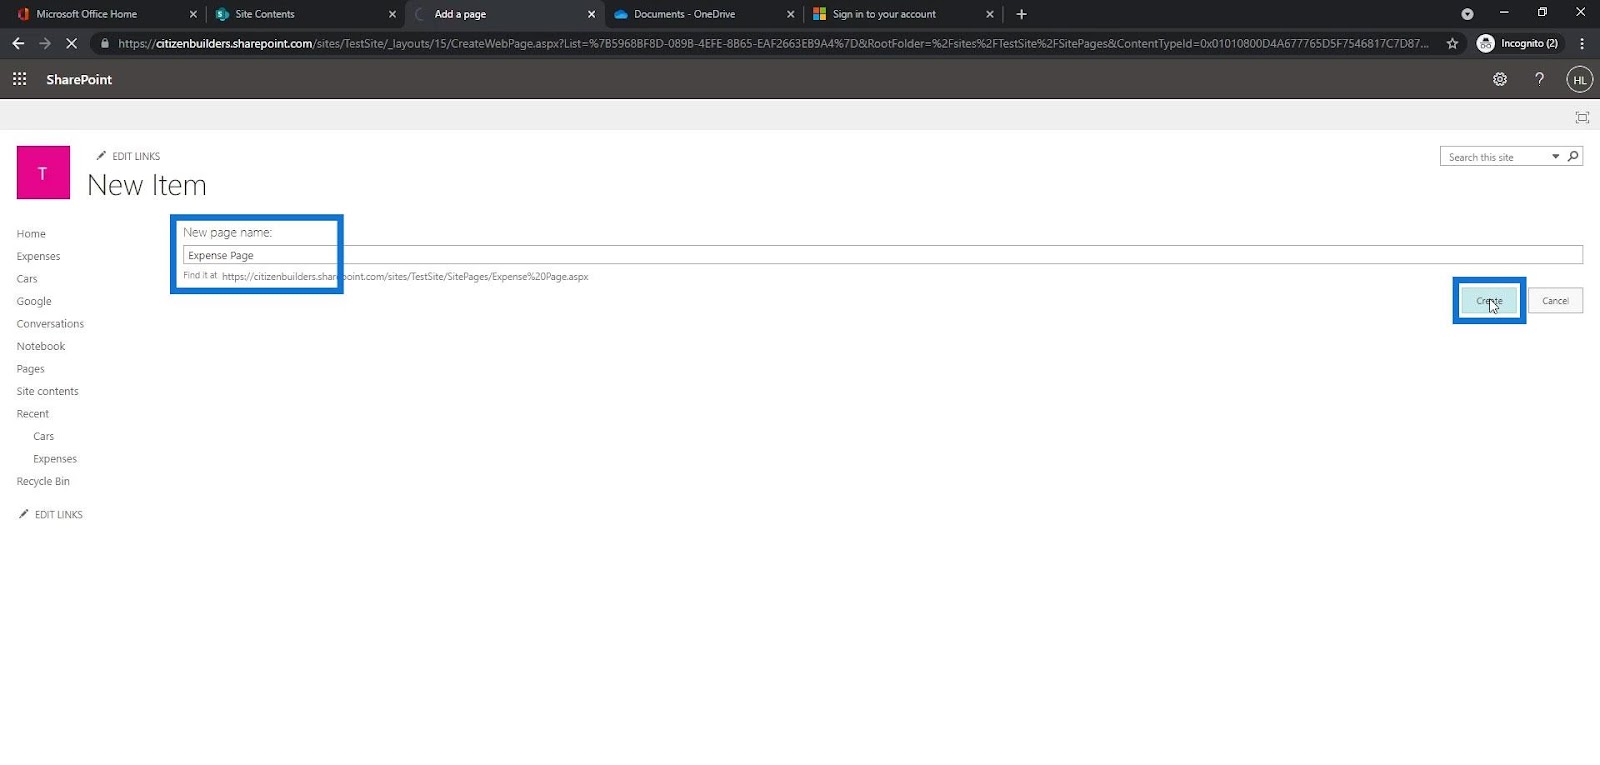Open the settings gear in SharePoint header
This screenshot has width=1600, height=765.
pos(1500,79)
